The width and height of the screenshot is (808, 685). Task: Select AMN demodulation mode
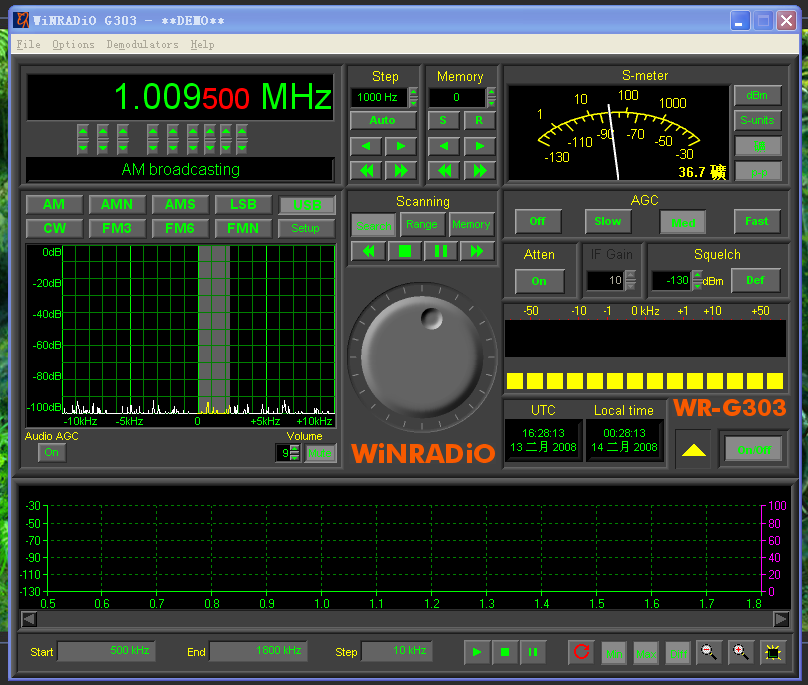click(x=117, y=205)
